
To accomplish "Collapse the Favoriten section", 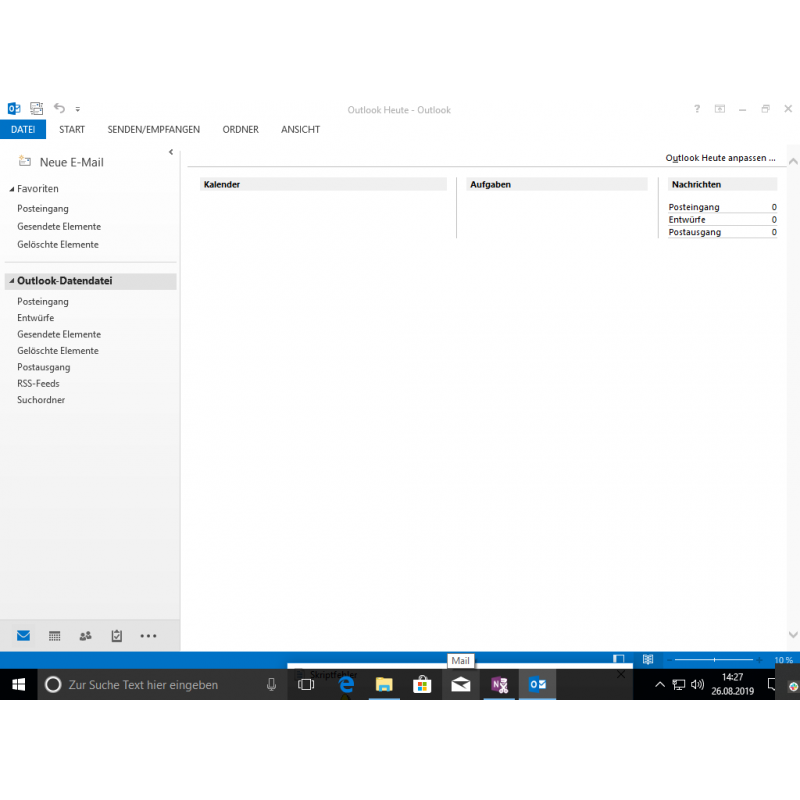I will tap(11, 189).
